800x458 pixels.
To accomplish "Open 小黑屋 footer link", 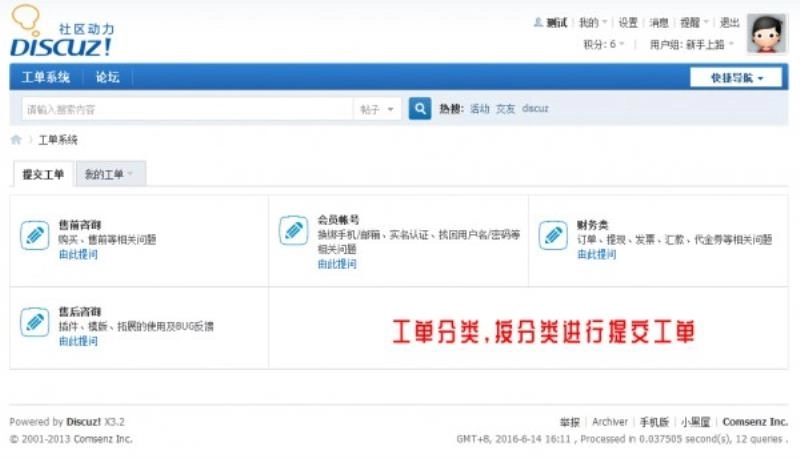I will [695, 422].
